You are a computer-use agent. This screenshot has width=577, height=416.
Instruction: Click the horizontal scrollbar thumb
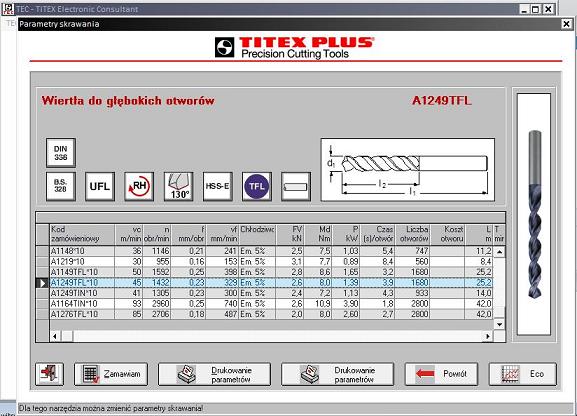(67, 336)
